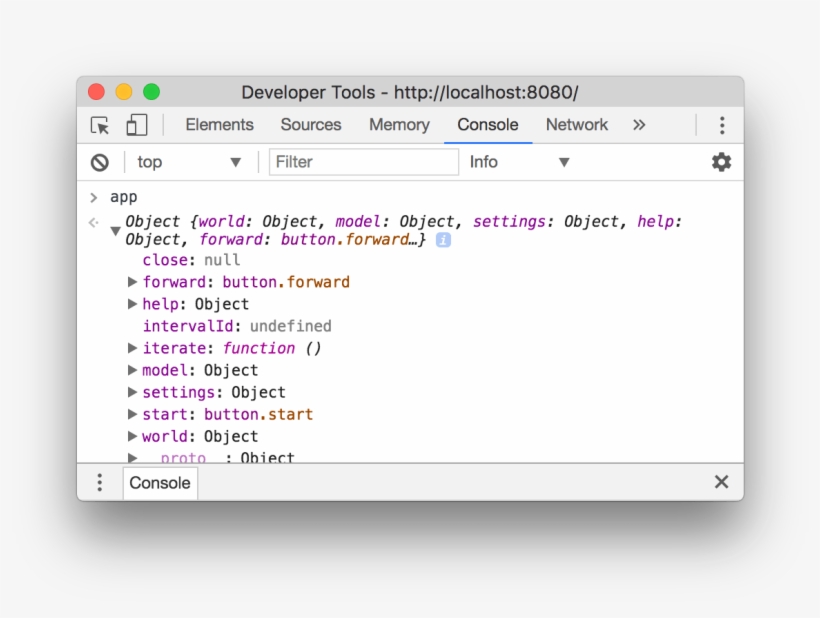Close the drawer with the X button
Screen dimensions: 820x618
[721, 481]
